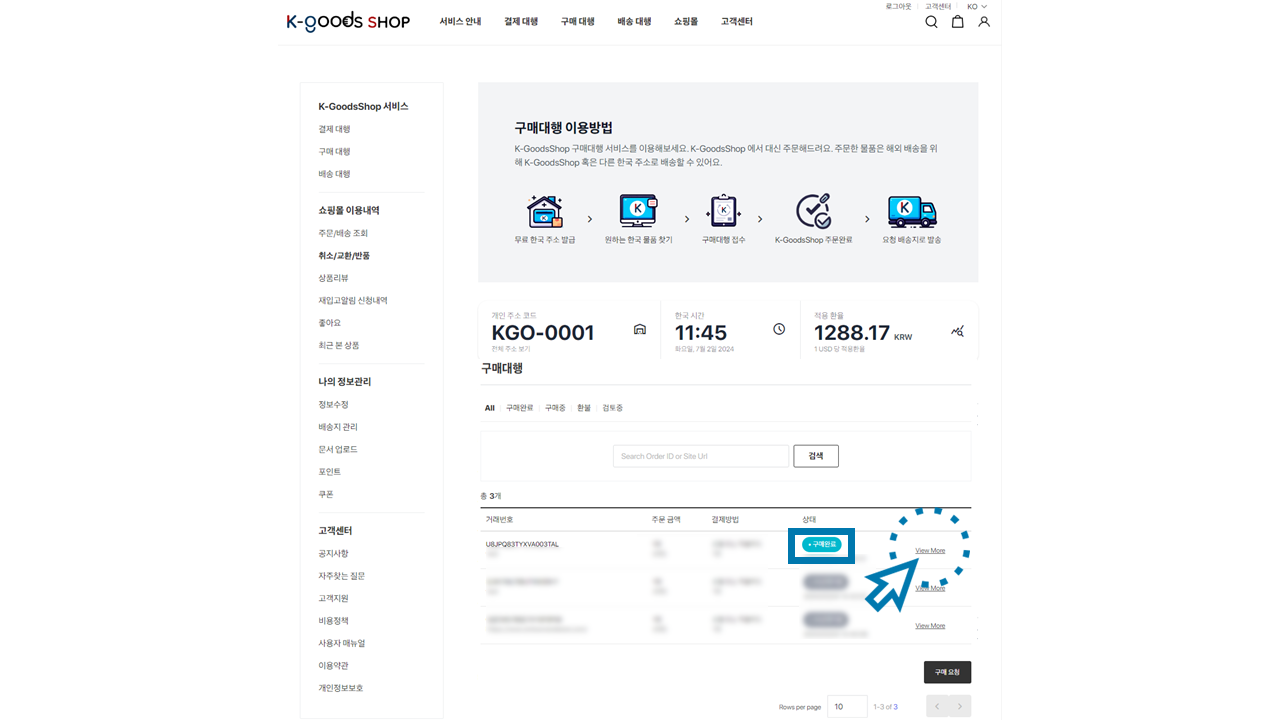Open the Rows per page selector
Image resolution: width=1280 pixels, height=720 pixels.
pyautogui.click(x=847, y=706)
